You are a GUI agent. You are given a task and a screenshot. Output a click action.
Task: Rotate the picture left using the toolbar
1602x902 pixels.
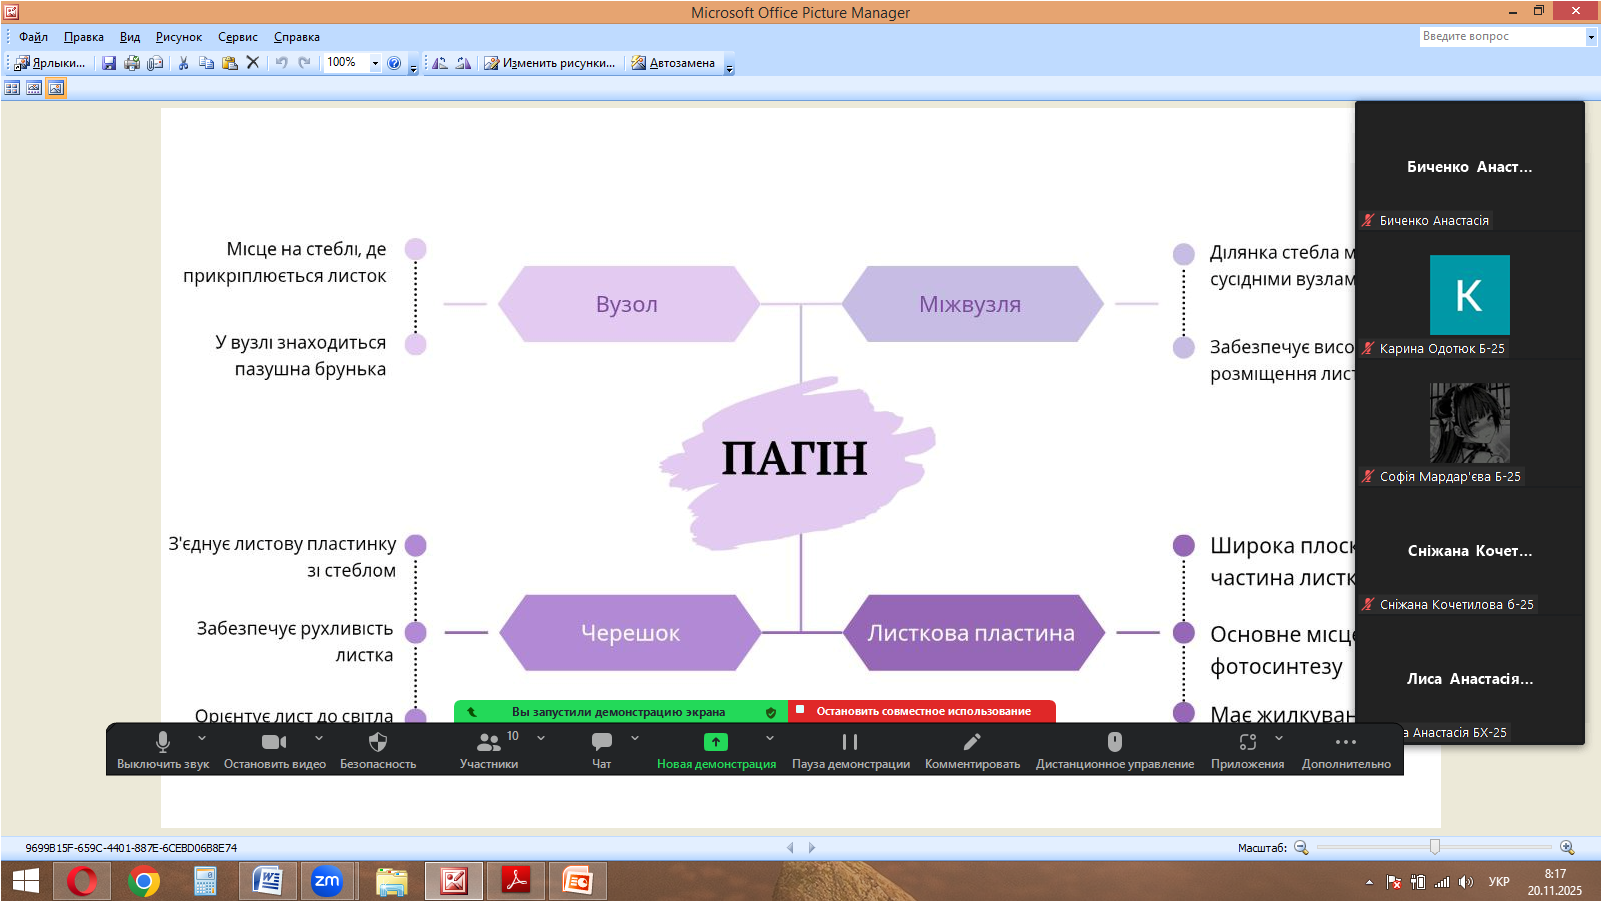[x=440, y=63]
